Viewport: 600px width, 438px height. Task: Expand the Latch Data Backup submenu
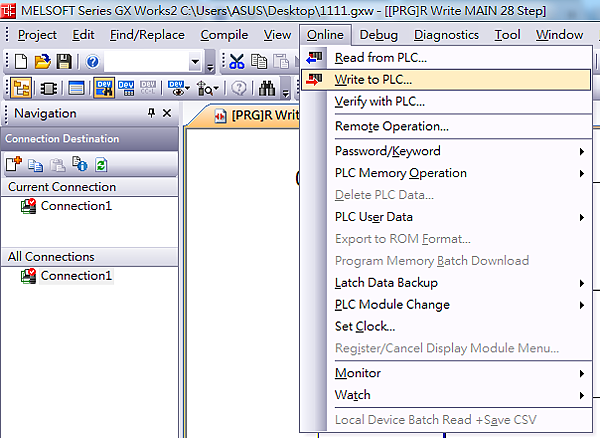(446, 283)
